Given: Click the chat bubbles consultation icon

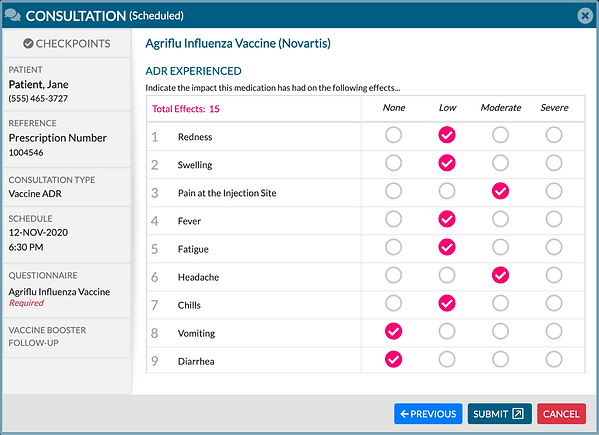Looking at the screenshot, I should (x=13, y=16).
